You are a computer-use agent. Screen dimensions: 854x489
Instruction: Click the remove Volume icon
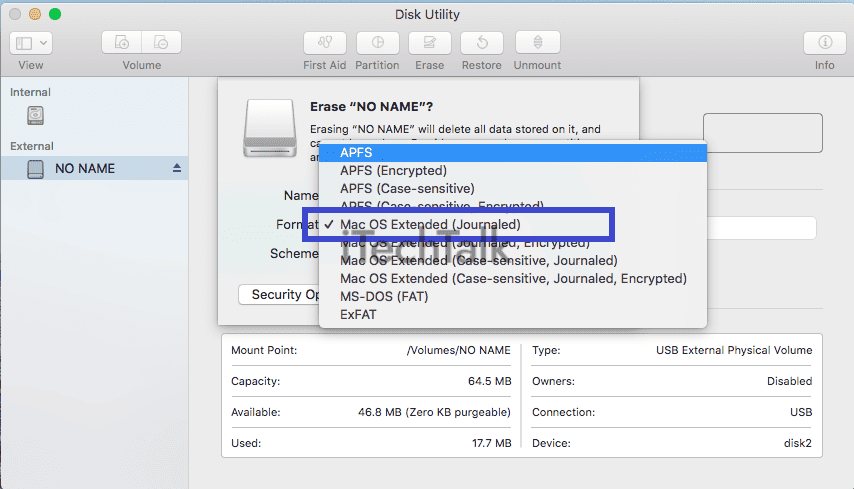click(161, 42)
